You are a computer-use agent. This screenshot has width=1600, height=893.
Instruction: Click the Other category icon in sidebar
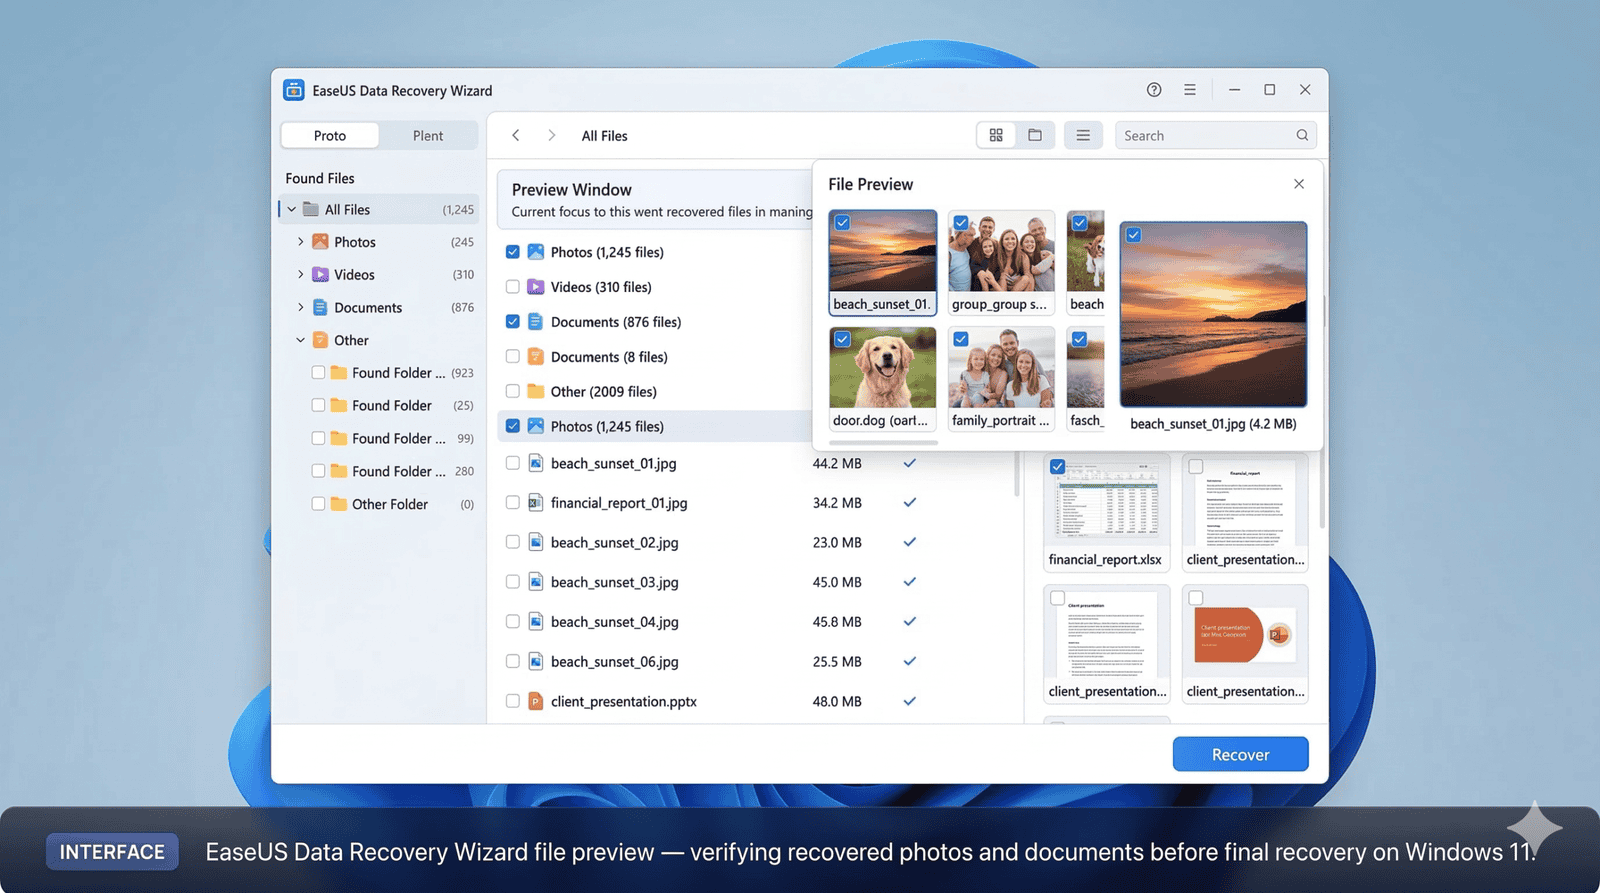[320, 340]
